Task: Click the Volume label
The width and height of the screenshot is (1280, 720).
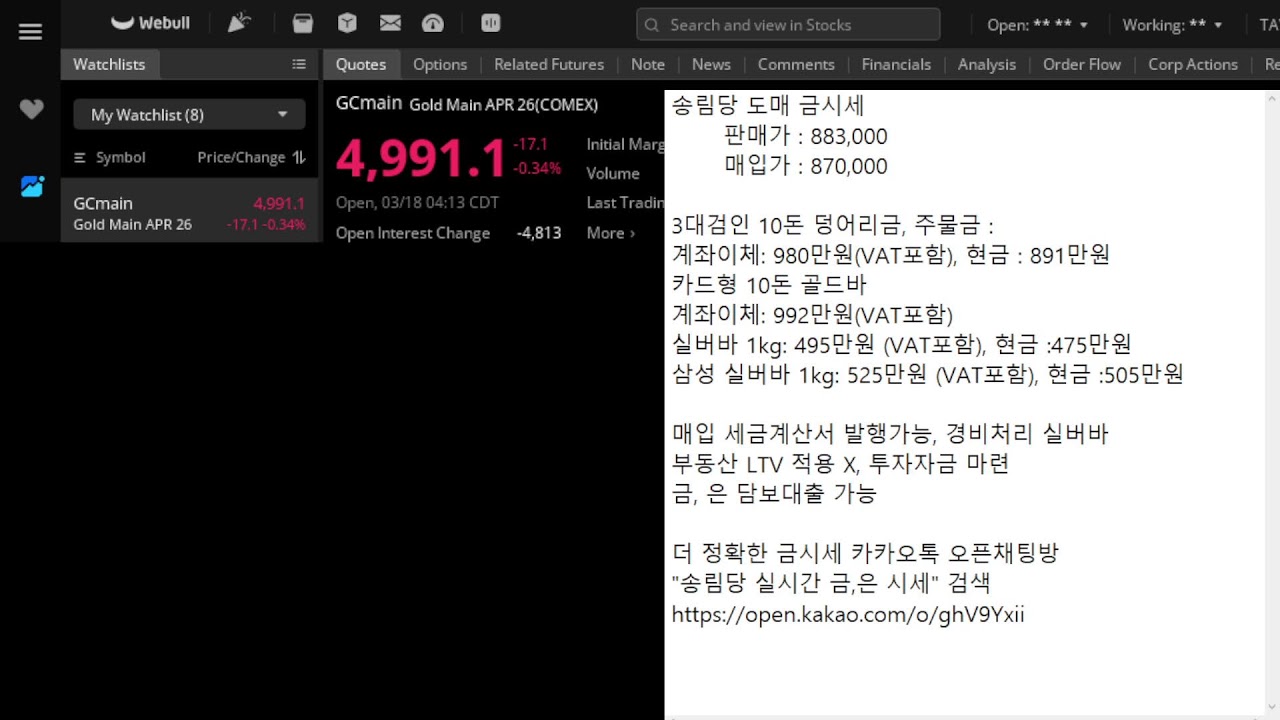Action: pos(613,173)
